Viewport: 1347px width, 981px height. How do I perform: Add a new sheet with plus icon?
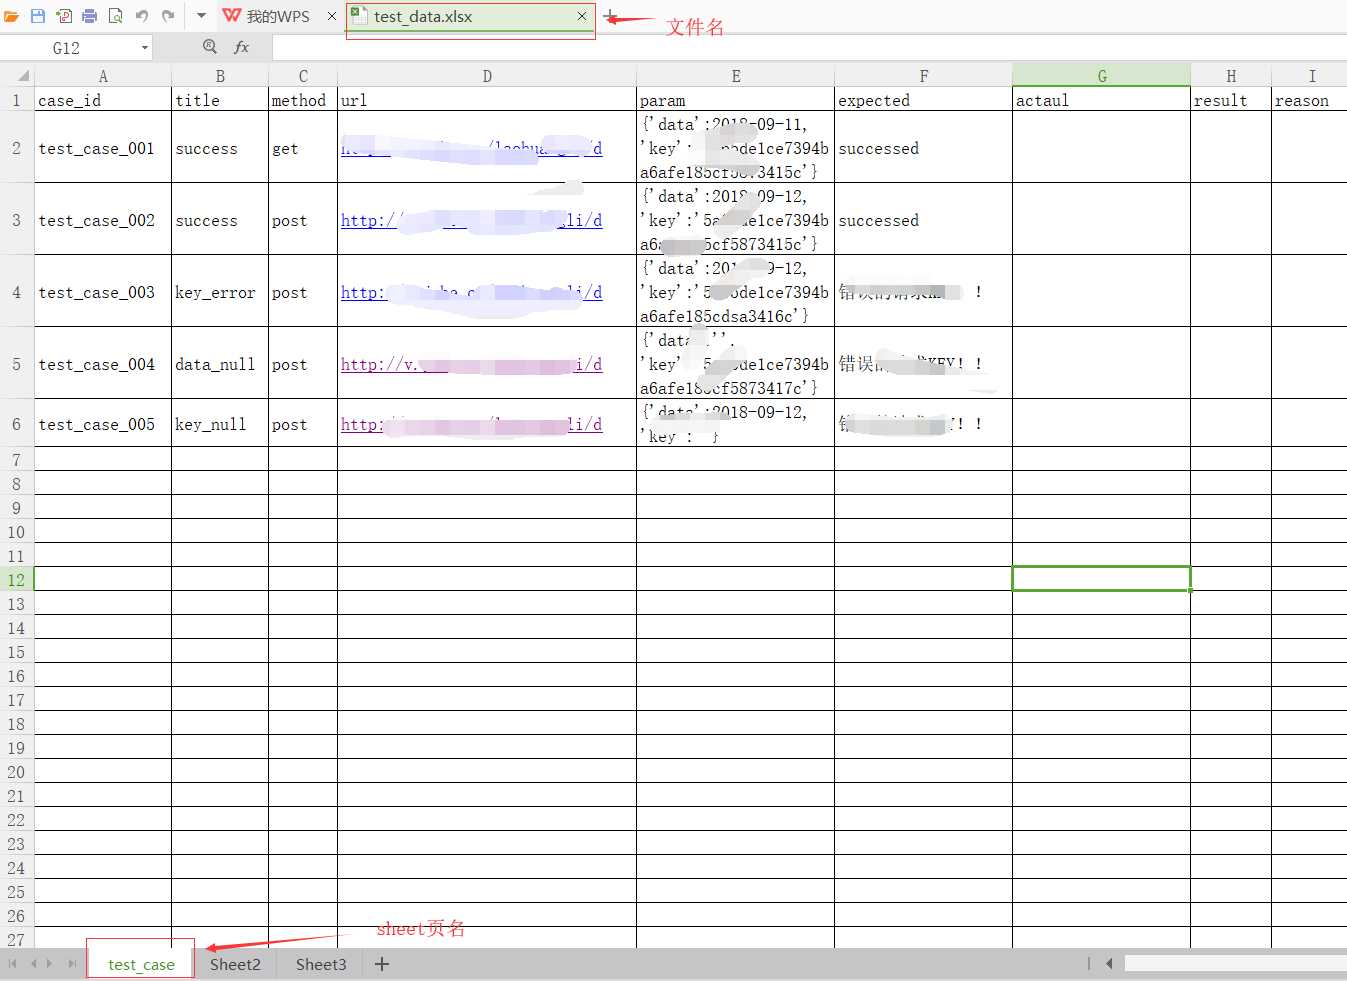tap(382, 964)
